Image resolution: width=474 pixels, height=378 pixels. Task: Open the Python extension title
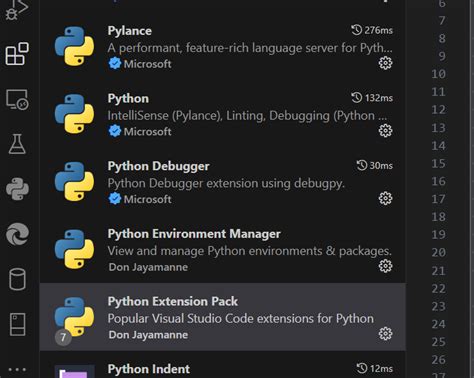128,99
